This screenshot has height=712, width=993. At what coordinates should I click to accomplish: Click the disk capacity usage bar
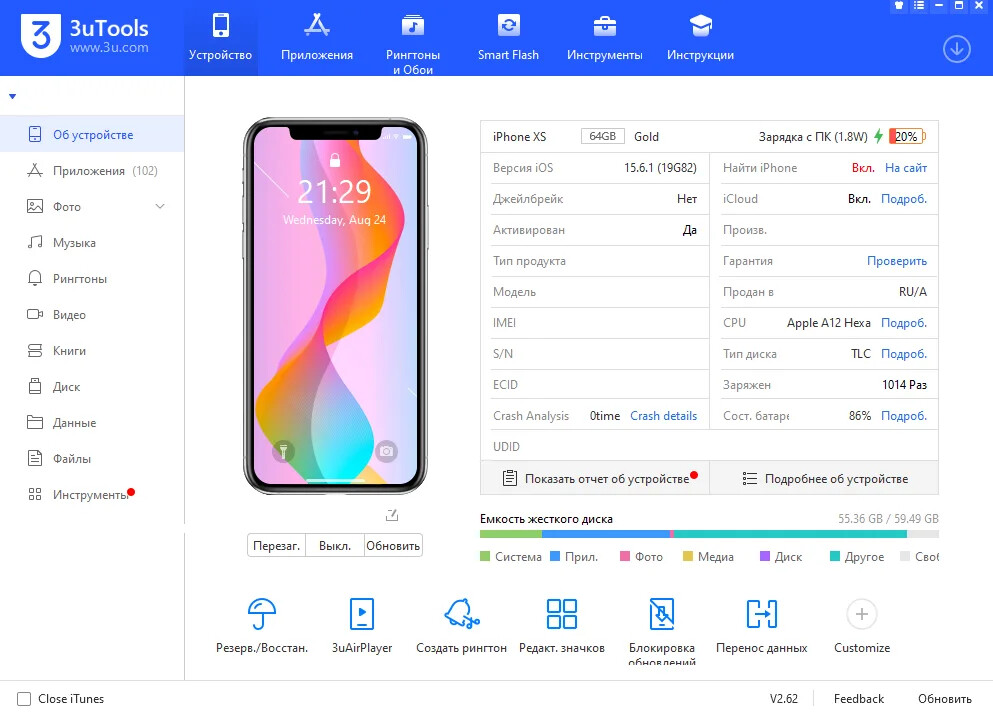pyautogui.click(x=708, y=534)
